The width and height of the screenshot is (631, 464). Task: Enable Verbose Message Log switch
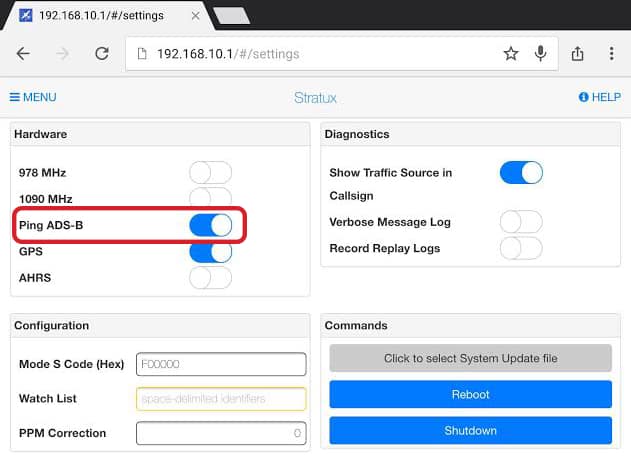click(521, 222)
